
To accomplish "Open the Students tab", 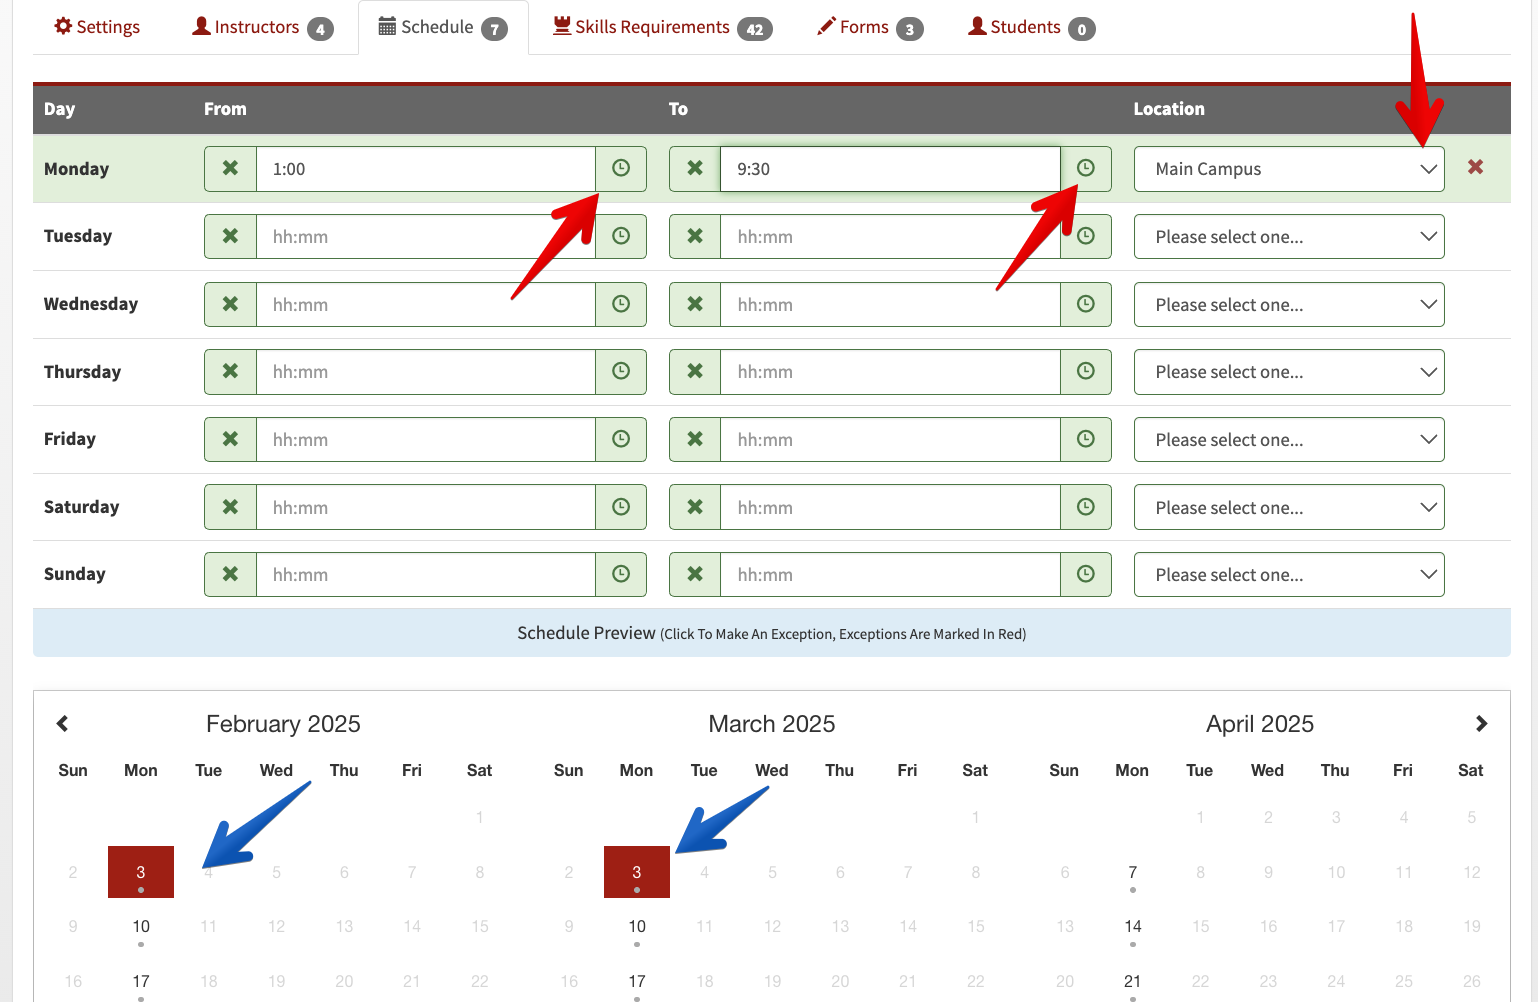I will pyautogui.click(x=1031, y=27).
